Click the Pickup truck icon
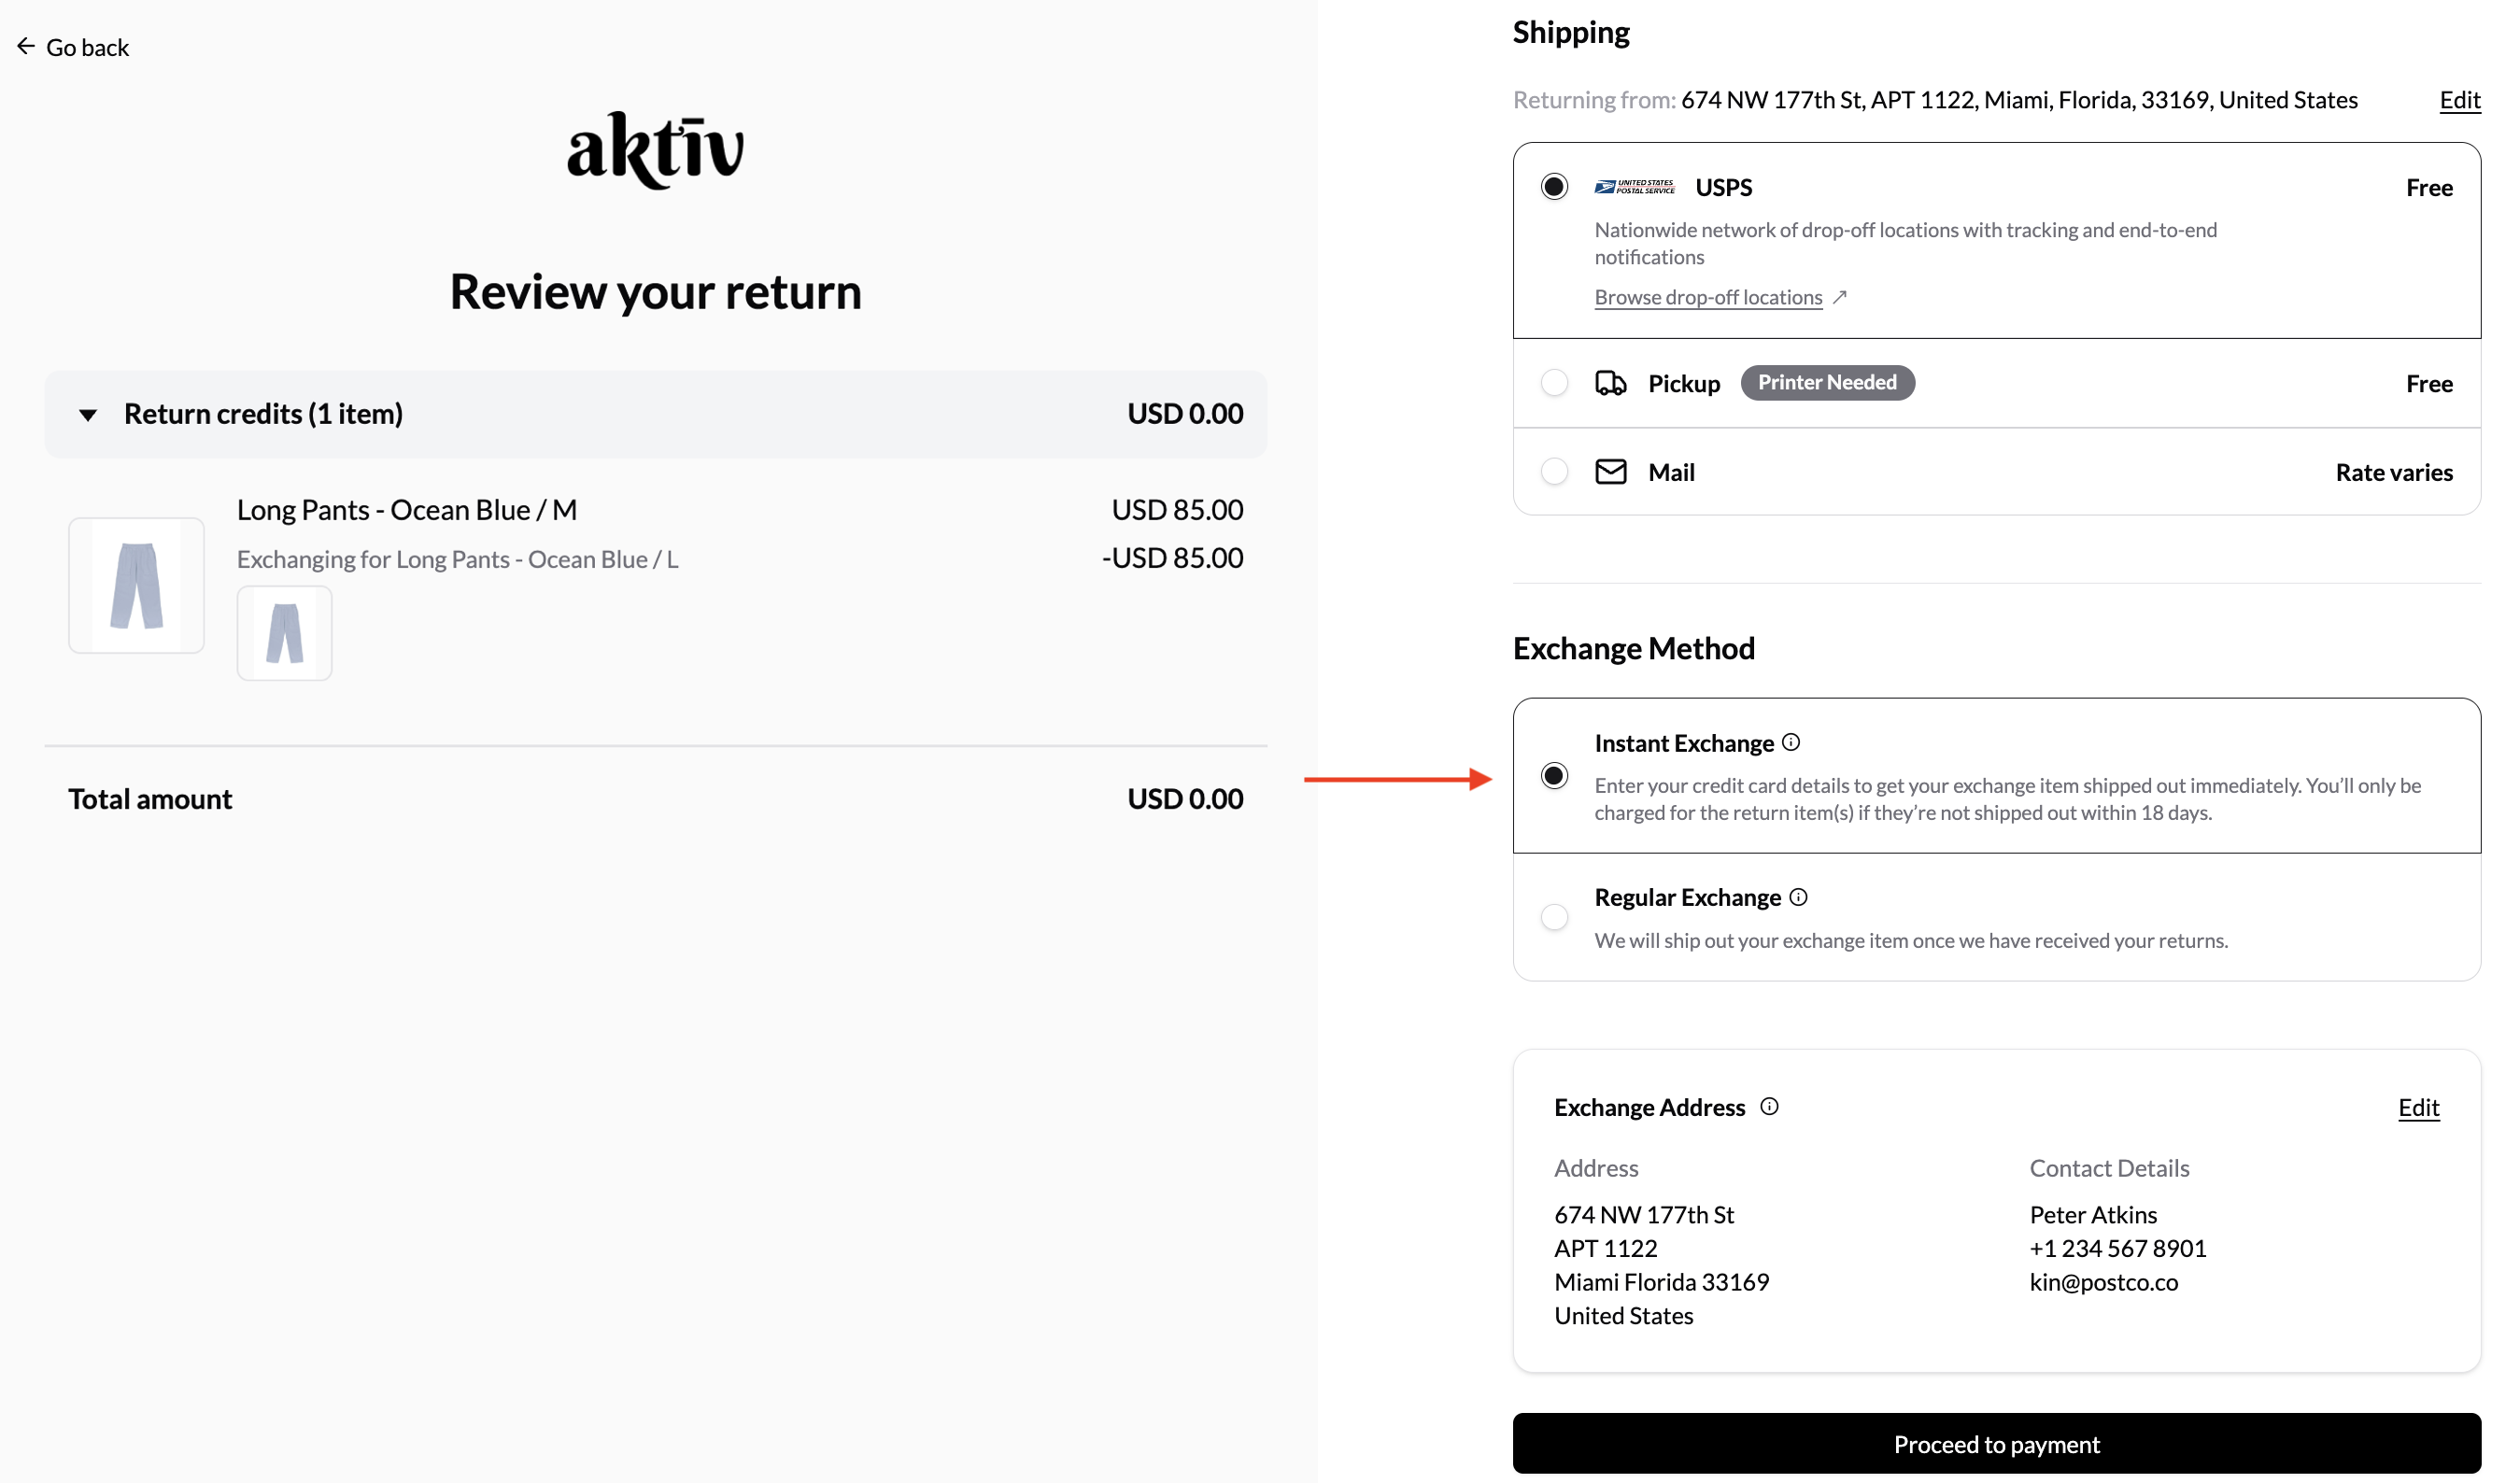2520x1483 pixels. 1610,383
